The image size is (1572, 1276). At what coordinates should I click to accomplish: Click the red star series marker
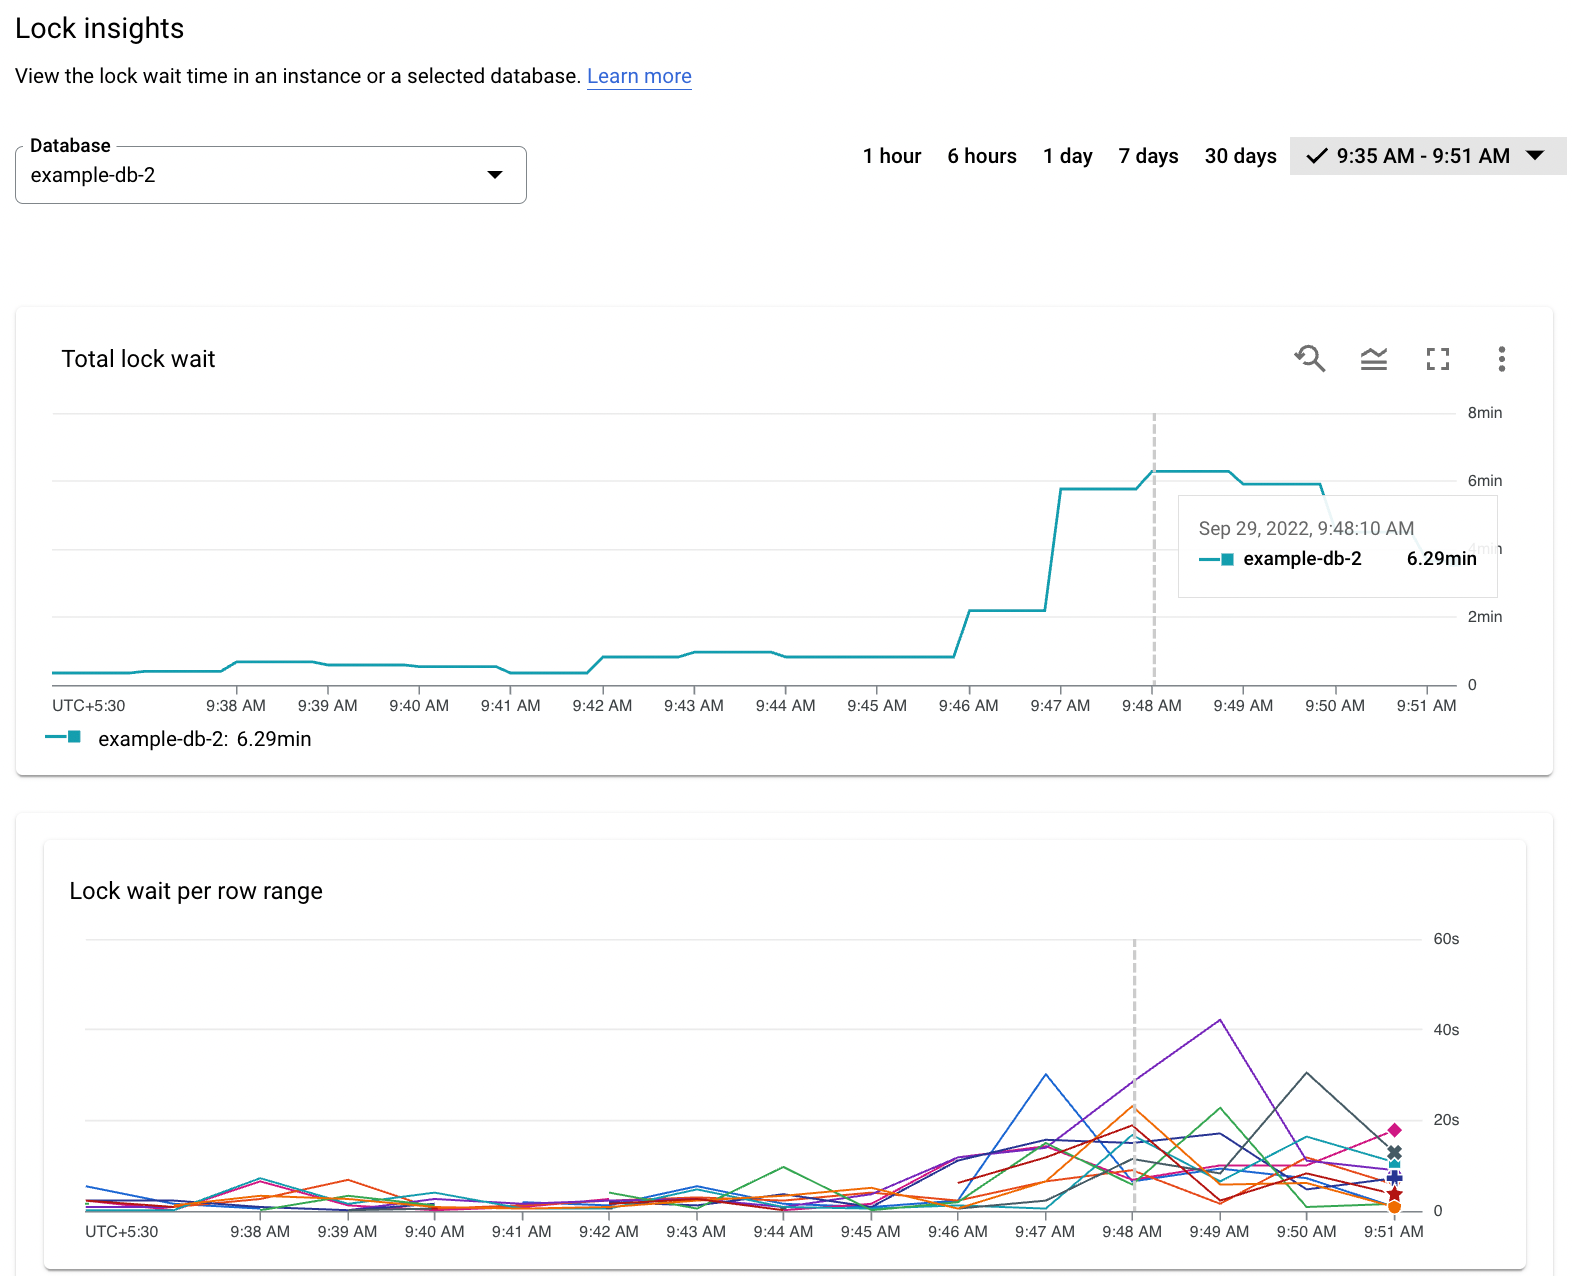point(1395,1194)
